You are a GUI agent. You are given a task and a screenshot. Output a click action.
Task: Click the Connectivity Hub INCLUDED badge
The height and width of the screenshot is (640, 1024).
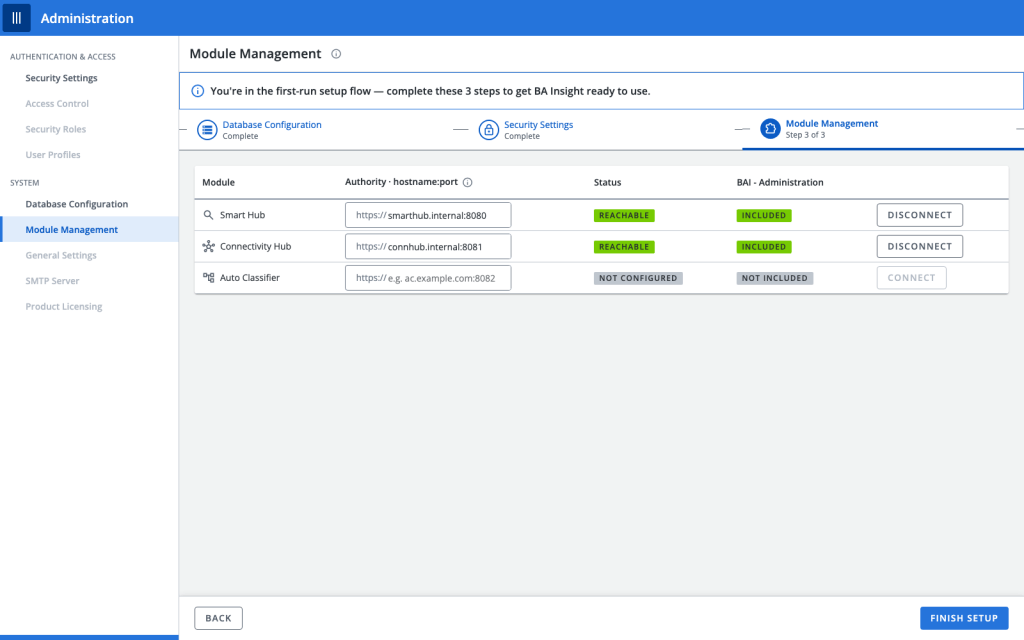click(x=763, y=247)
